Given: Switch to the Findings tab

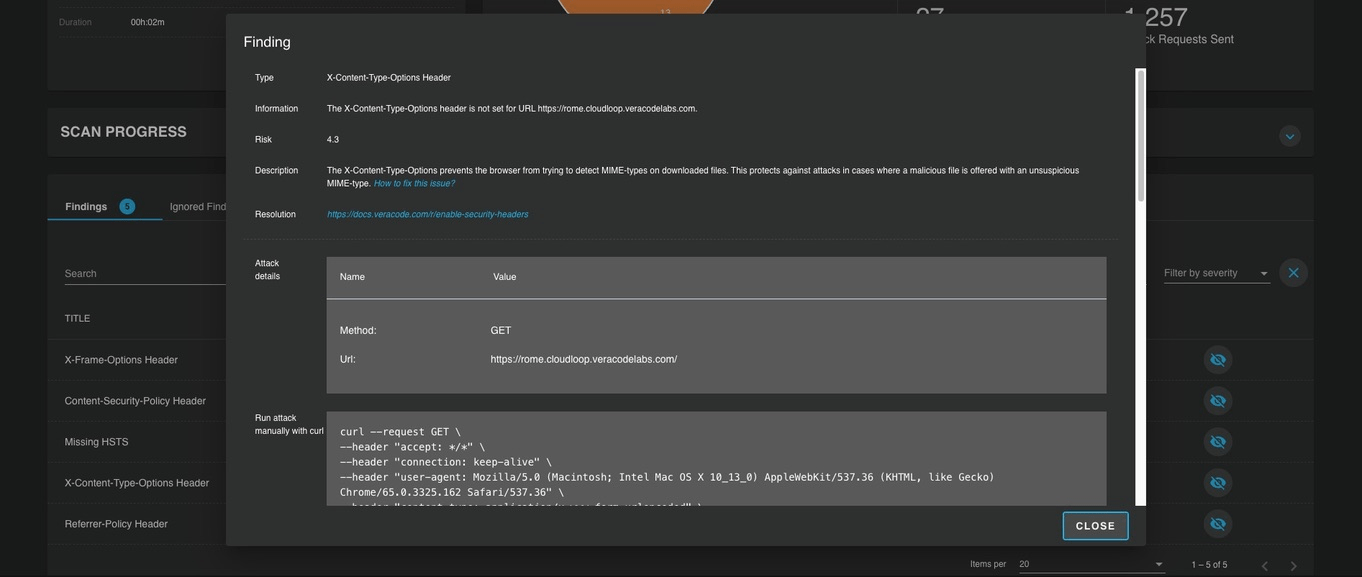Looking at the screenshot, I should [x=87, y=207].
